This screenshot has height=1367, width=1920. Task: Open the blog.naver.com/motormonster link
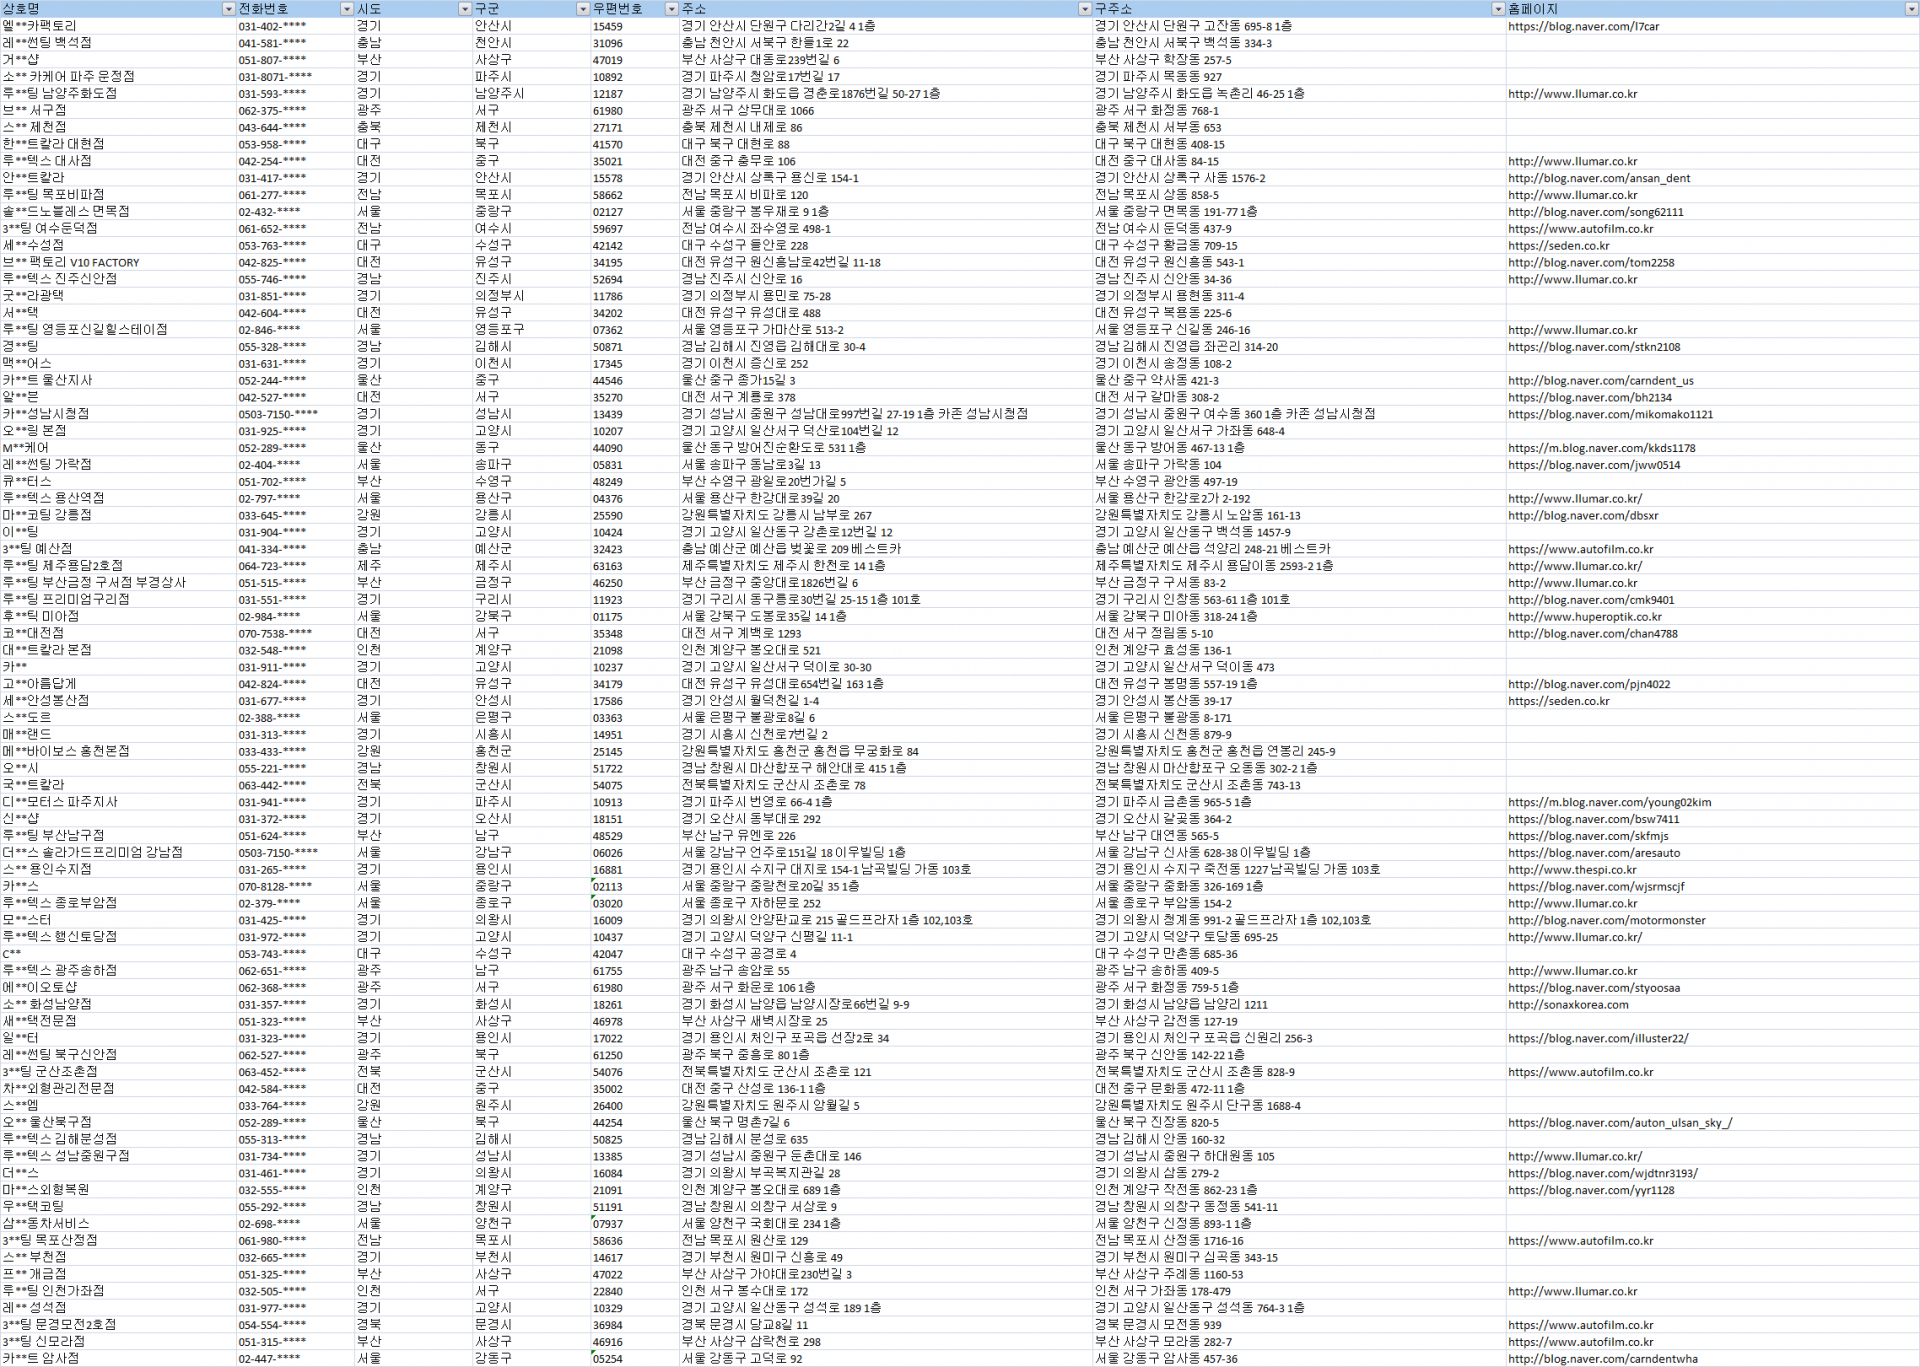(x=1606, y=920)
